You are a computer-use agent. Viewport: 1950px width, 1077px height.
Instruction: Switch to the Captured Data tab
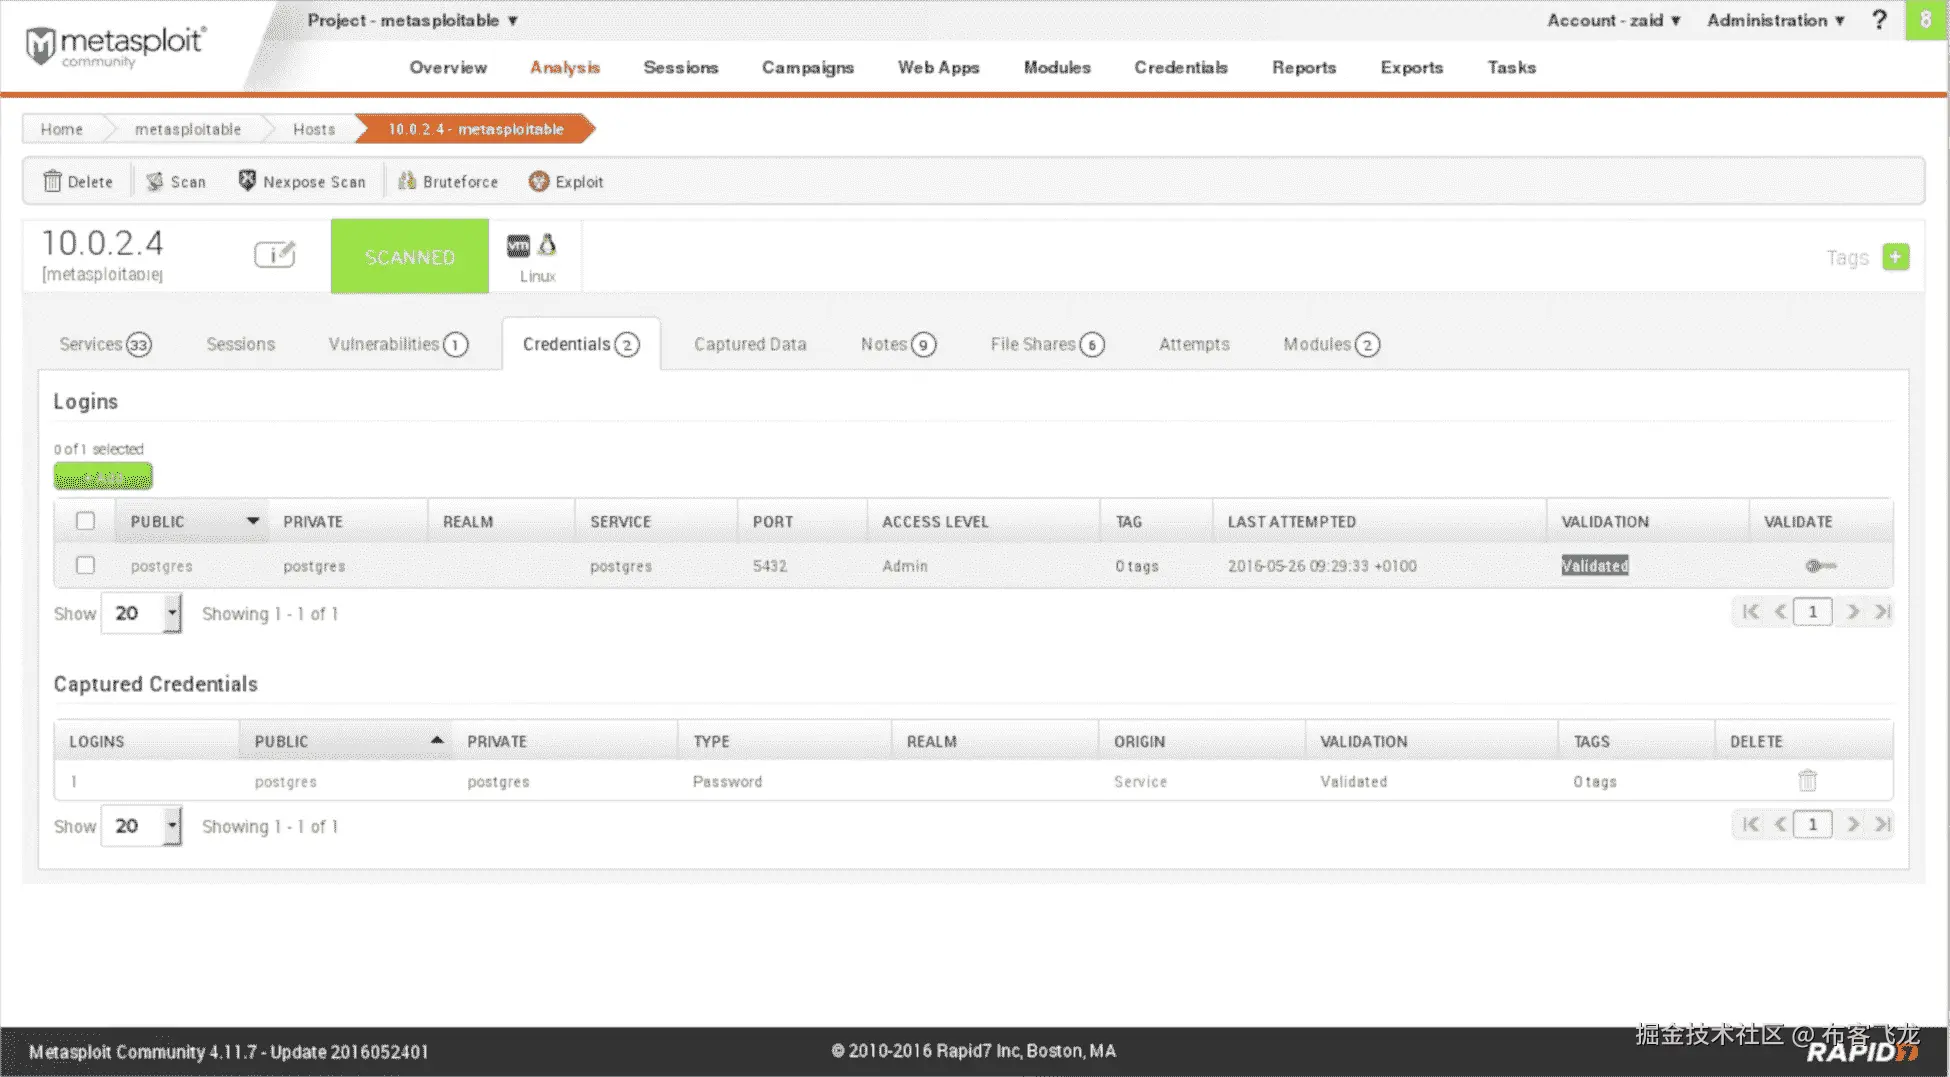750,344
